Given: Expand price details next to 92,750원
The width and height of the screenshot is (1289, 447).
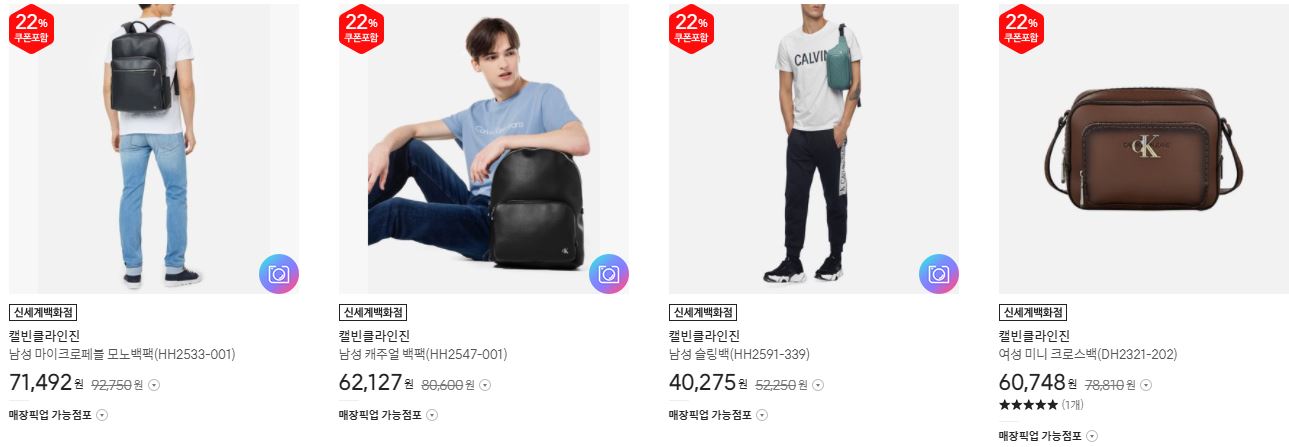Looking at the screenshot, I should pos(154,385).
